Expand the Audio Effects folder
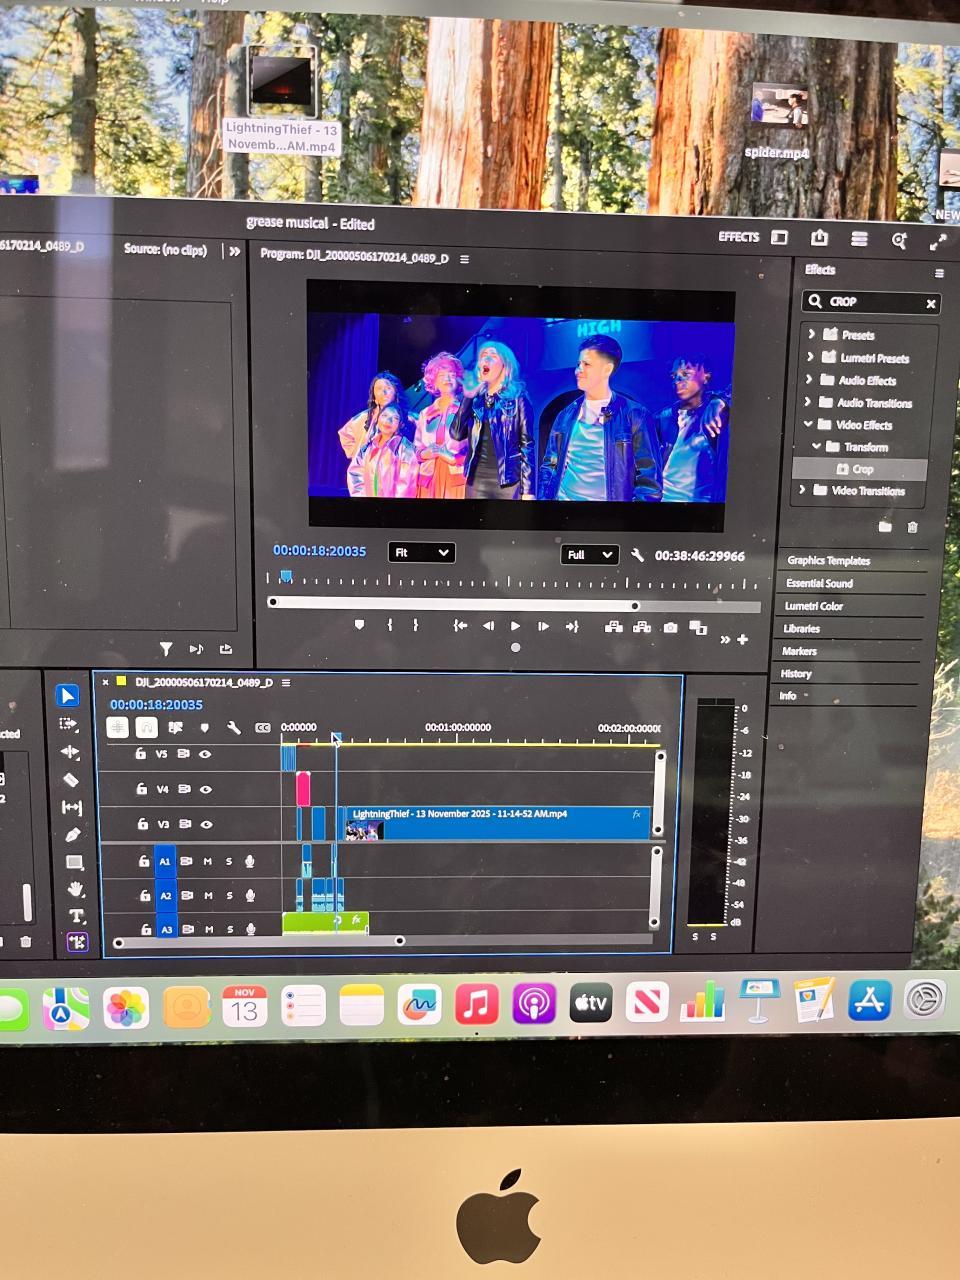Screen dimensions: 960x1280 pyautogui.click(x=809, y=380)
